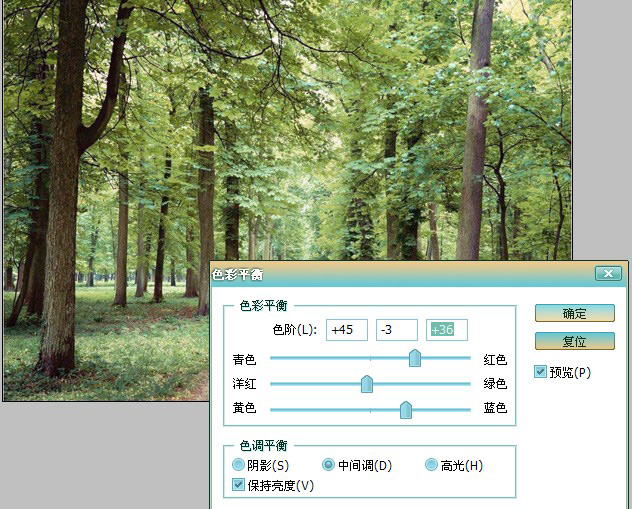Click the +36 color level field
632x509 pixels.
(447, 330)
